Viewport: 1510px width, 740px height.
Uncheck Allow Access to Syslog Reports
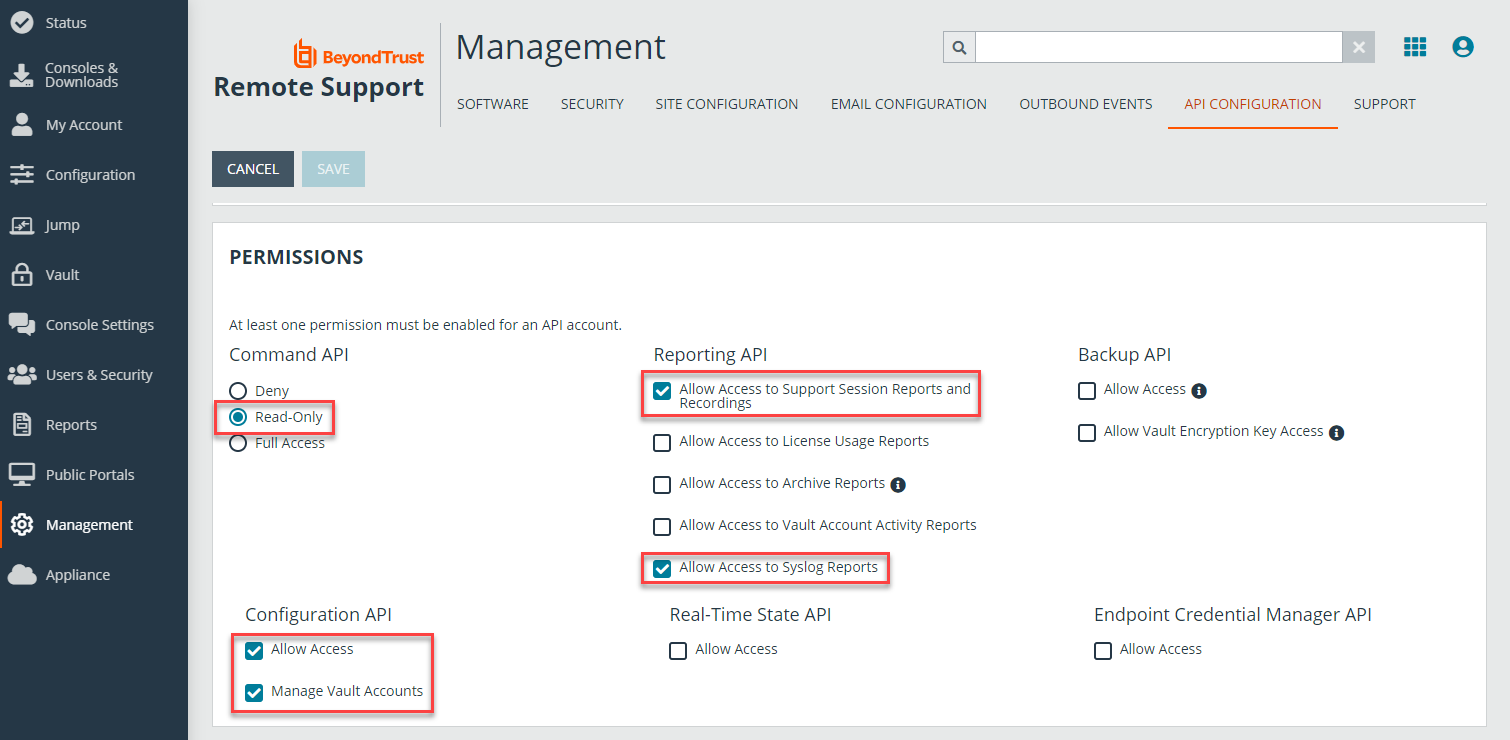[662, 568]
